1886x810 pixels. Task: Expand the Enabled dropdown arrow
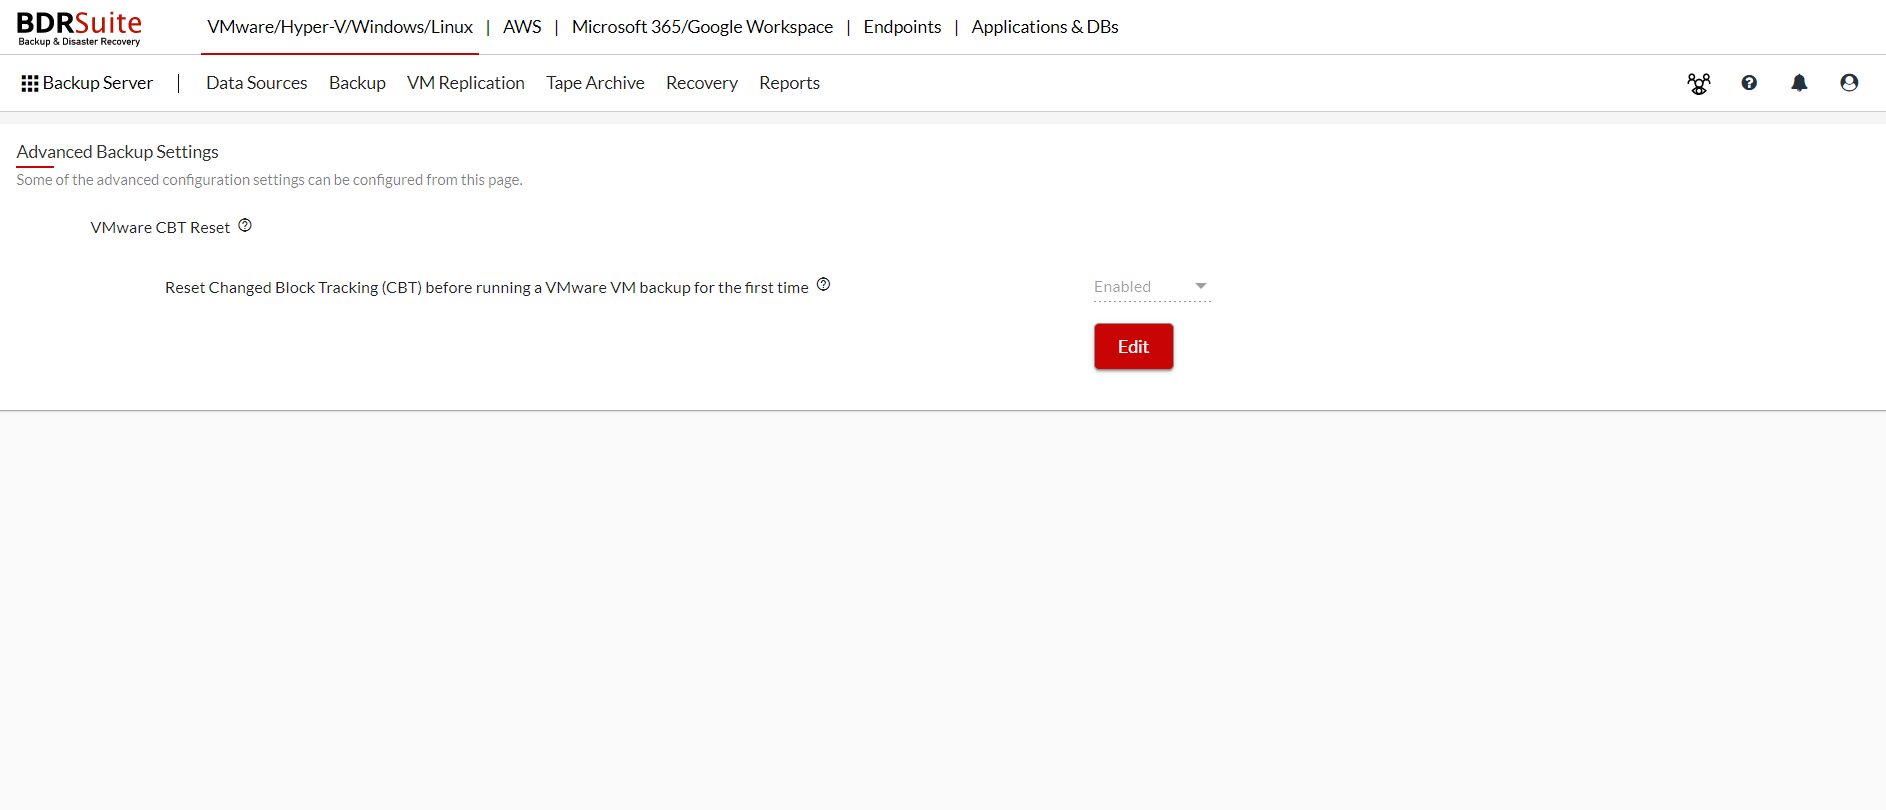pyautogui.click(x=1201, y=287)
